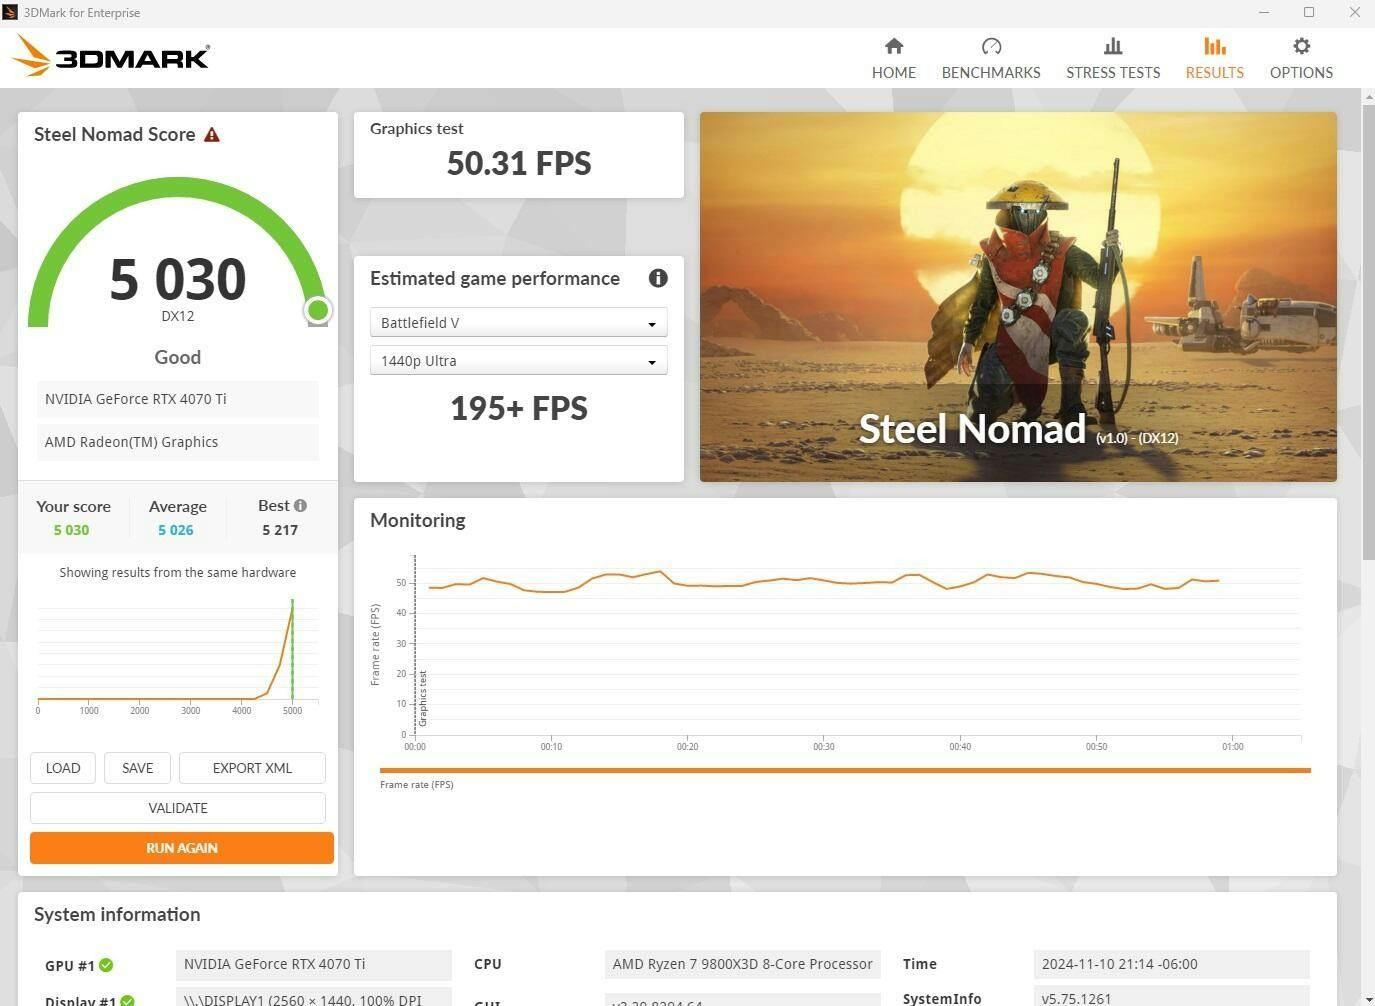Click Best score value 5 217

280,530
